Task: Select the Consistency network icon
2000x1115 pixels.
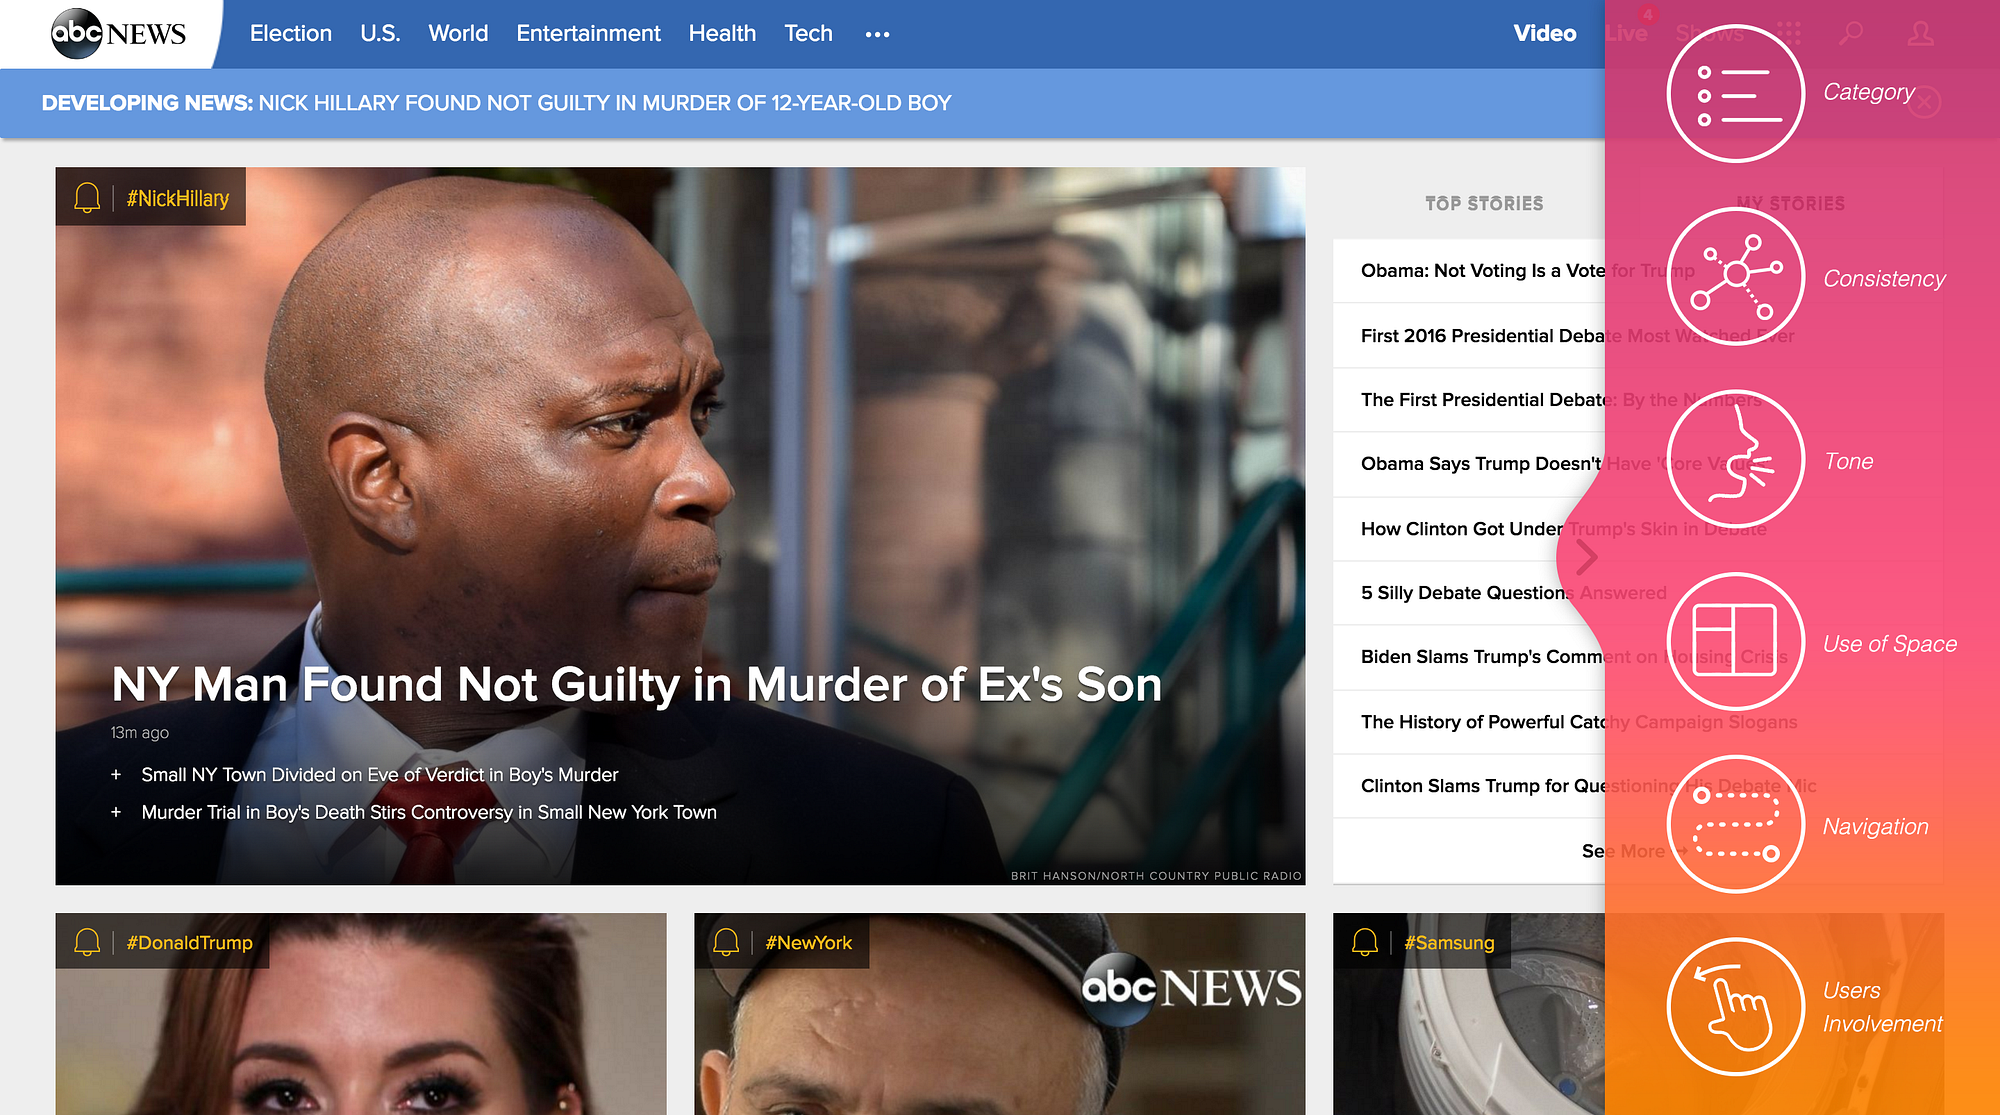Action: pyautogui.click(x=1735, y=277)
